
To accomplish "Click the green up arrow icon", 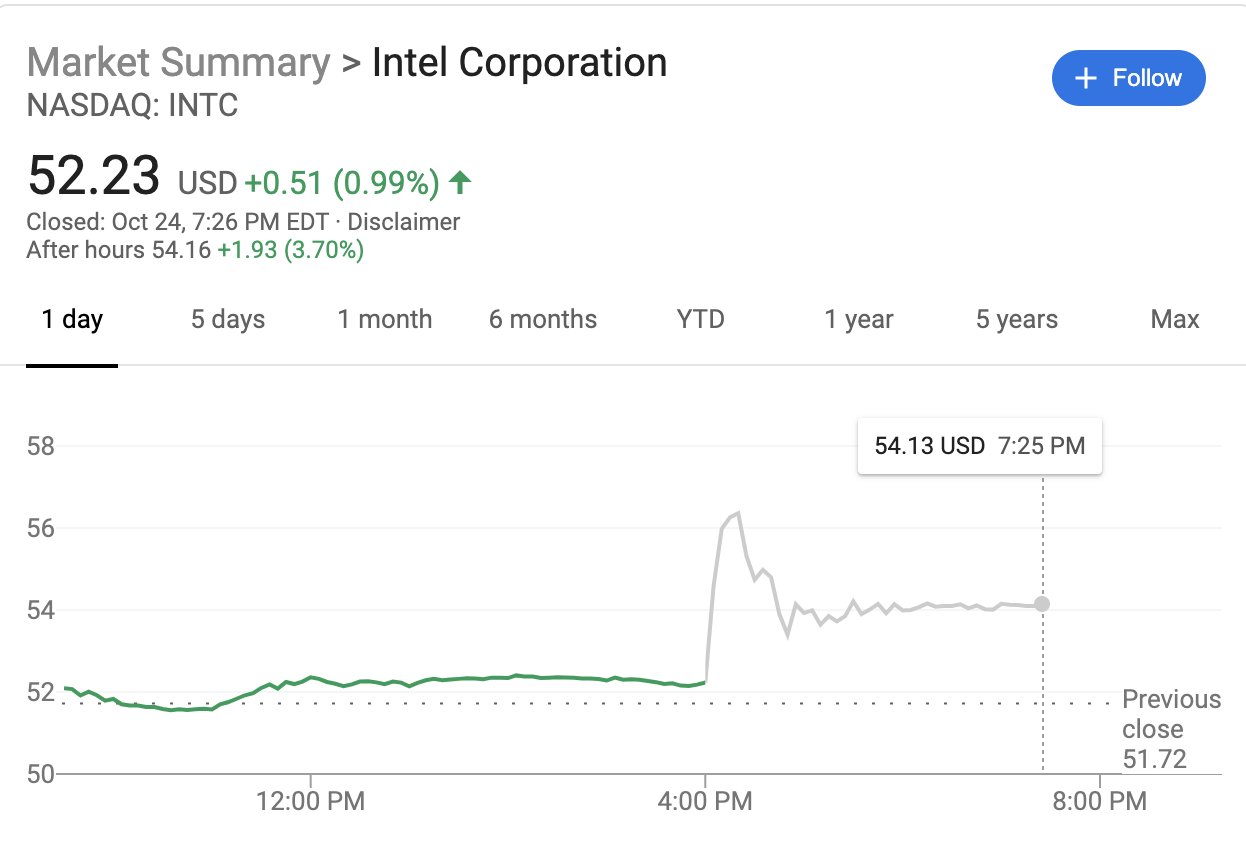I will 459,182.
